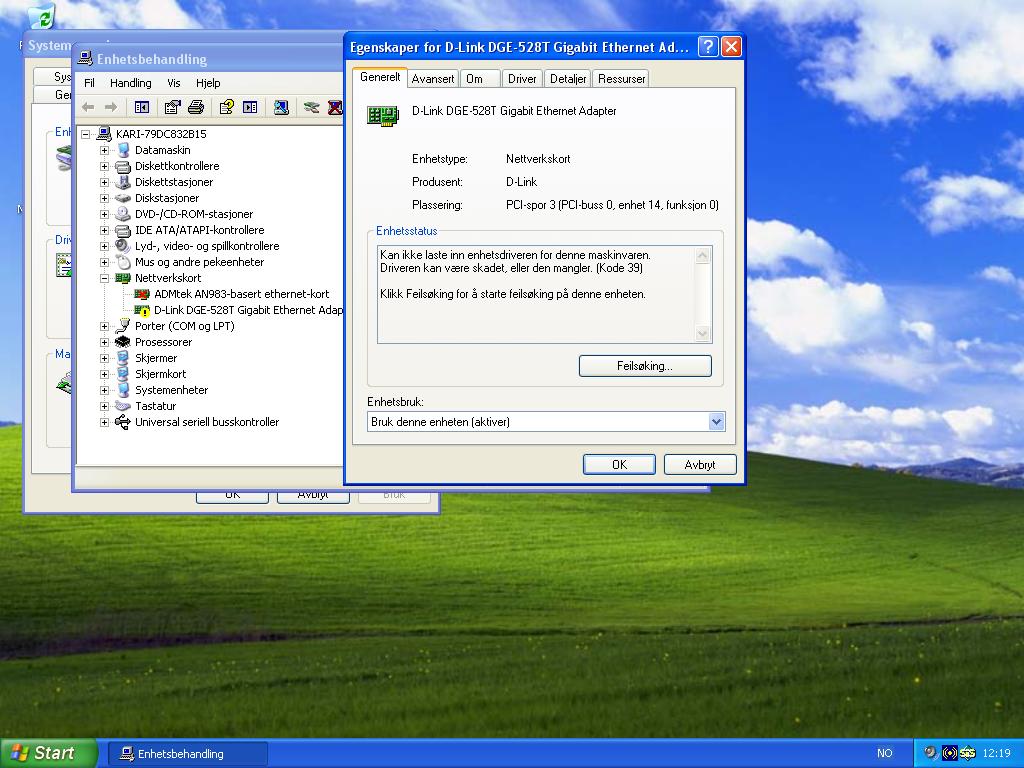Open Properties toolbar icon in Enhetsbehandling
The image size is (1024, 768).
tap(172, 107)
